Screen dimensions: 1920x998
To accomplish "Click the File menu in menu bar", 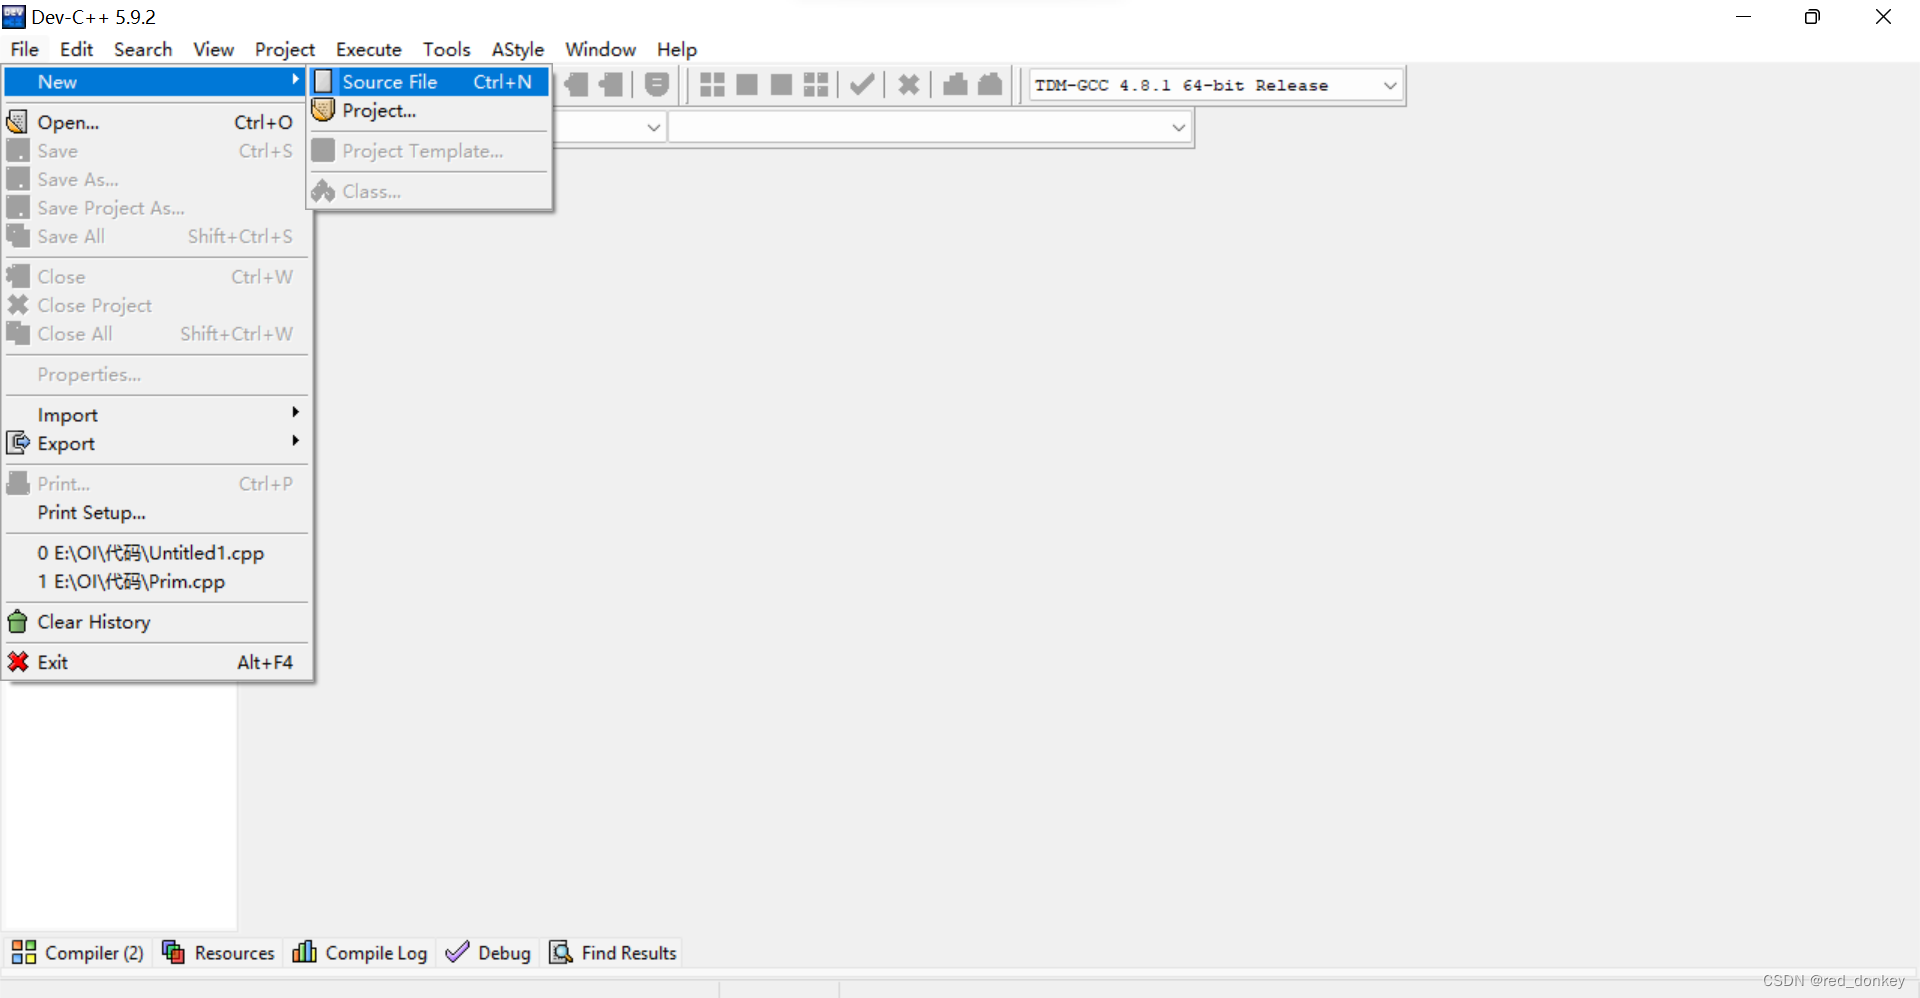I will pyautogui.click(x=25, y=49).
